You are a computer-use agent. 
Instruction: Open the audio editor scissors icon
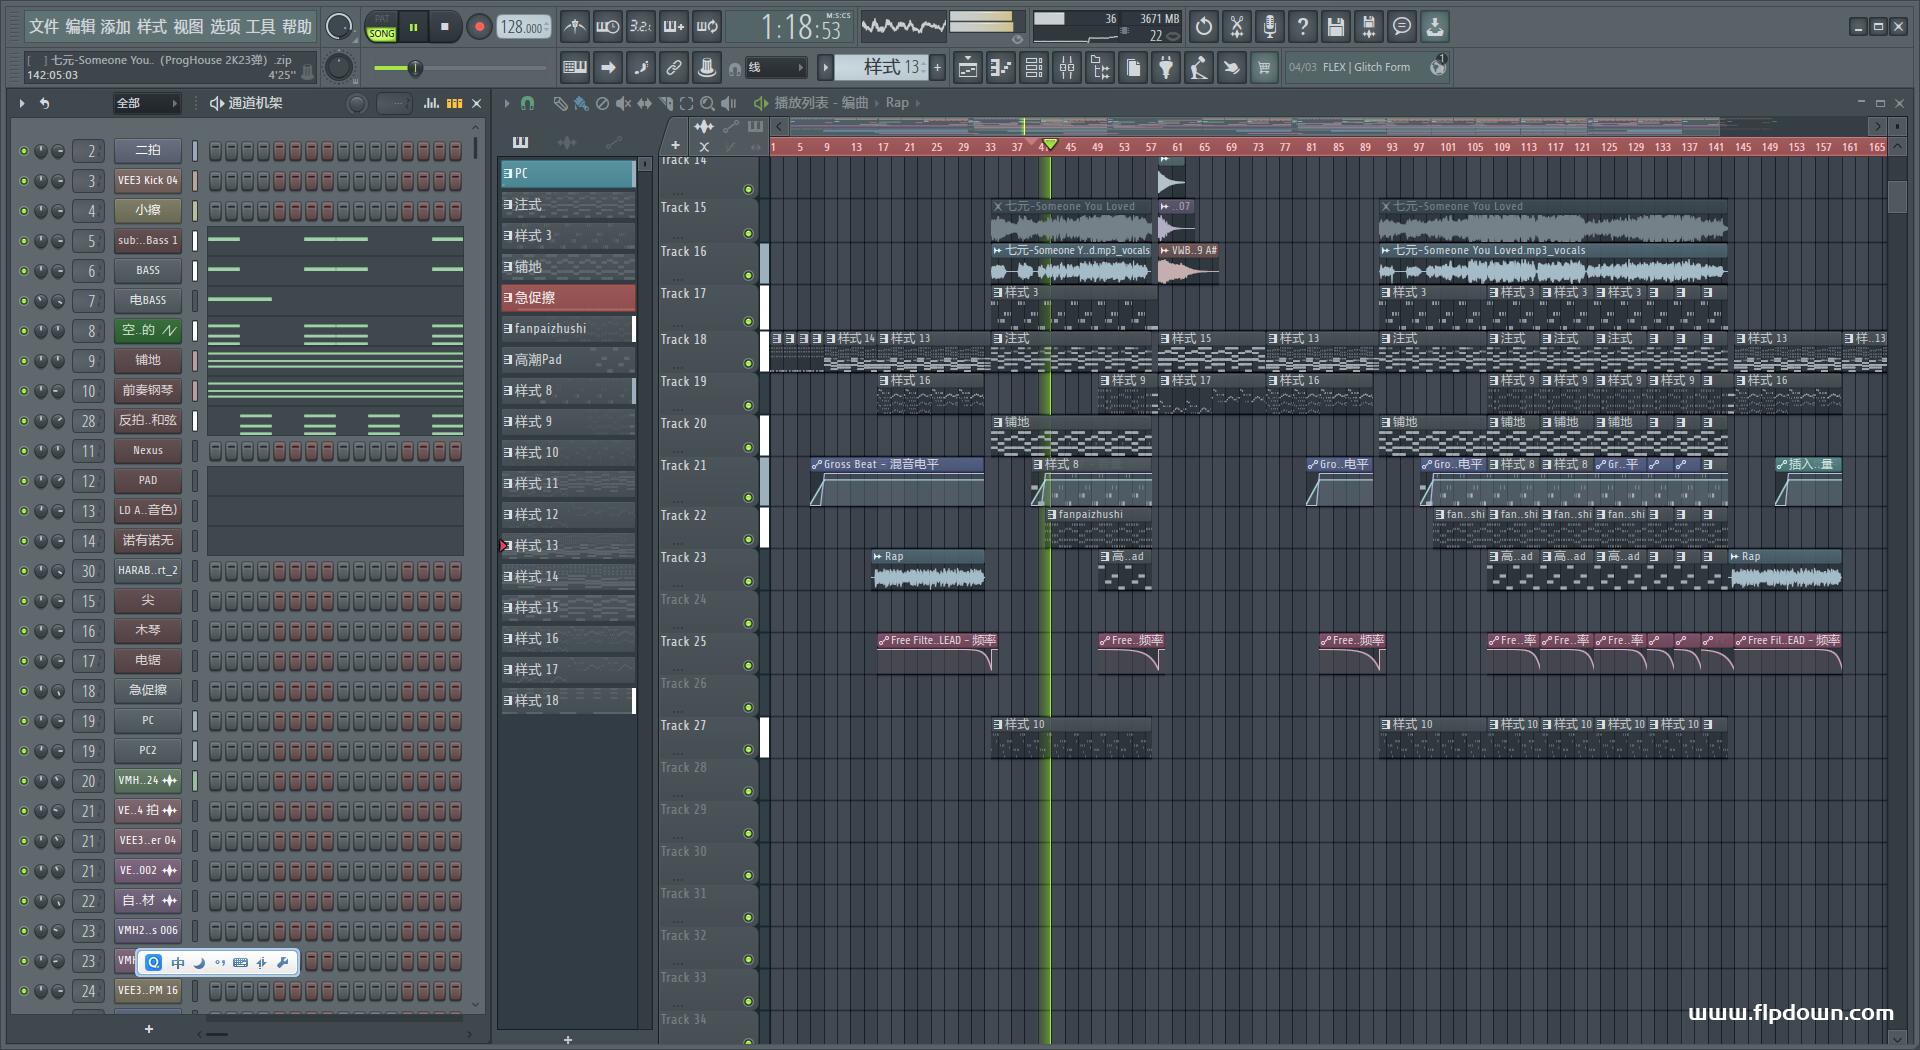[x=1237, y=27]
